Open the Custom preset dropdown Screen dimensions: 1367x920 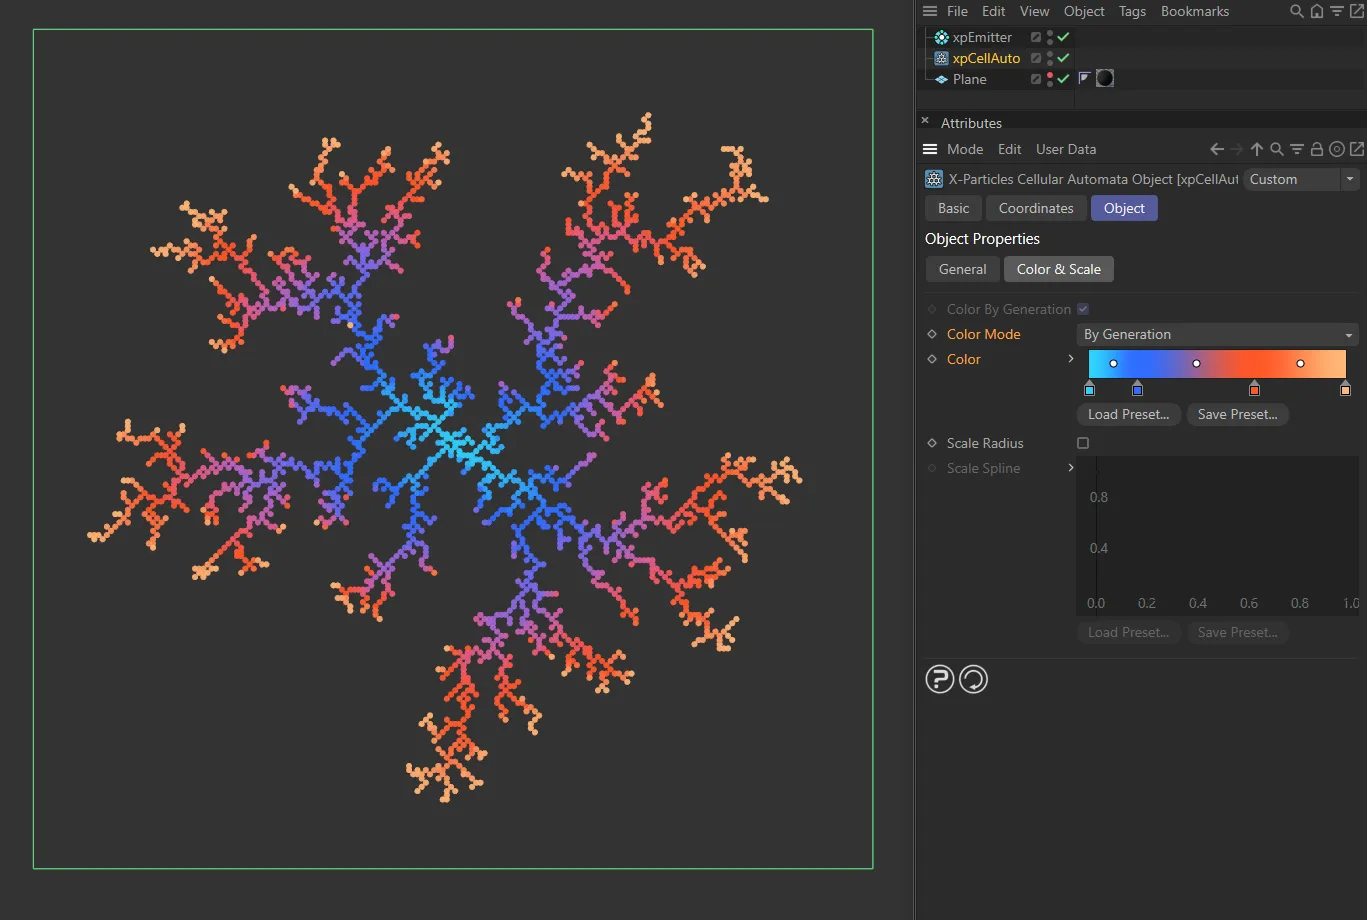pos(1350,179)
